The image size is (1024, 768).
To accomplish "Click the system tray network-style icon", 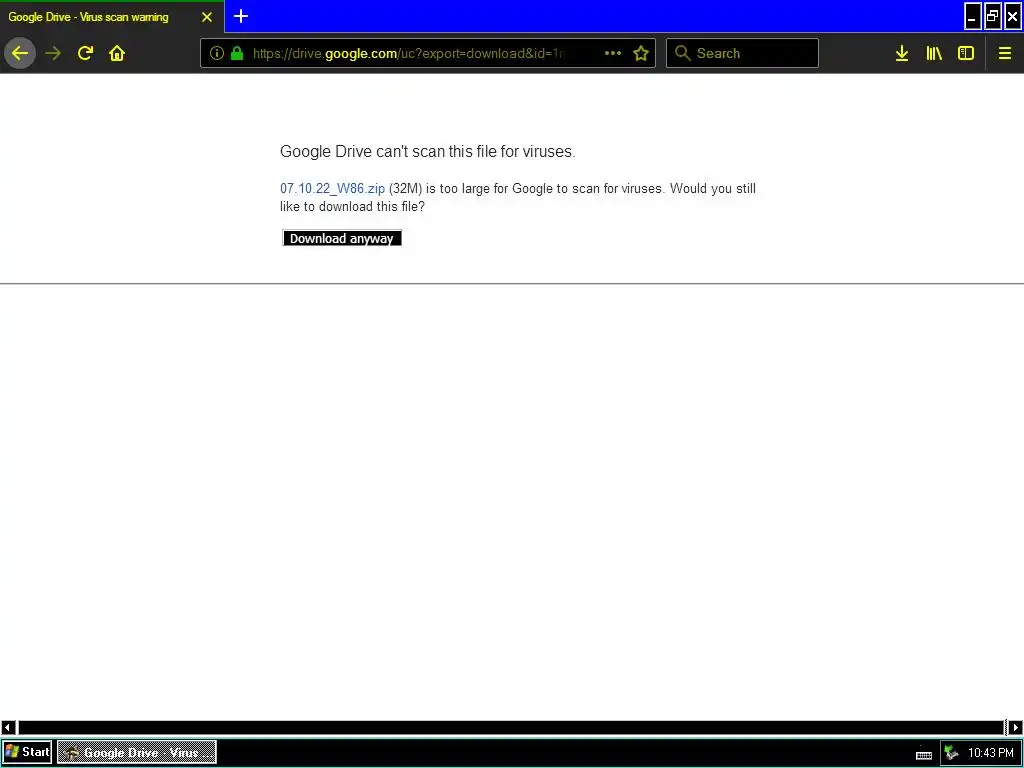I will click(952, 753).
